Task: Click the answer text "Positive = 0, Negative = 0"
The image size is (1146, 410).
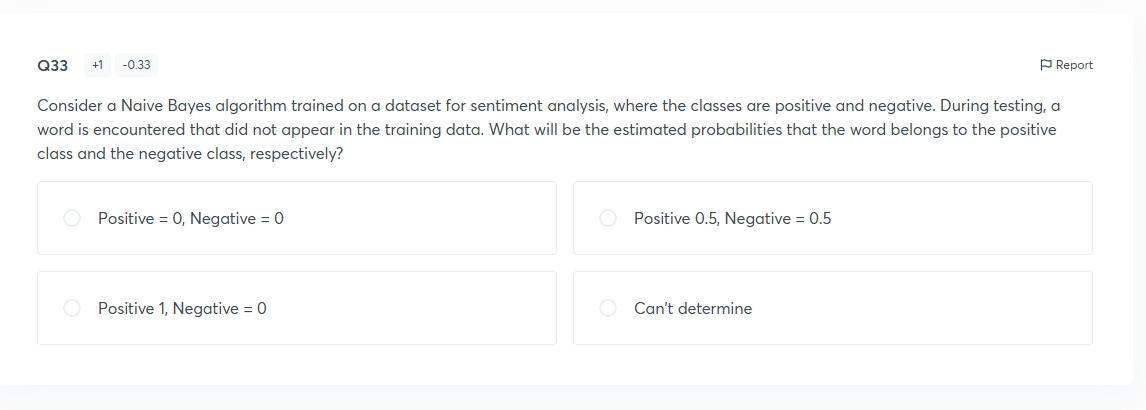Action: coord(191,218)
